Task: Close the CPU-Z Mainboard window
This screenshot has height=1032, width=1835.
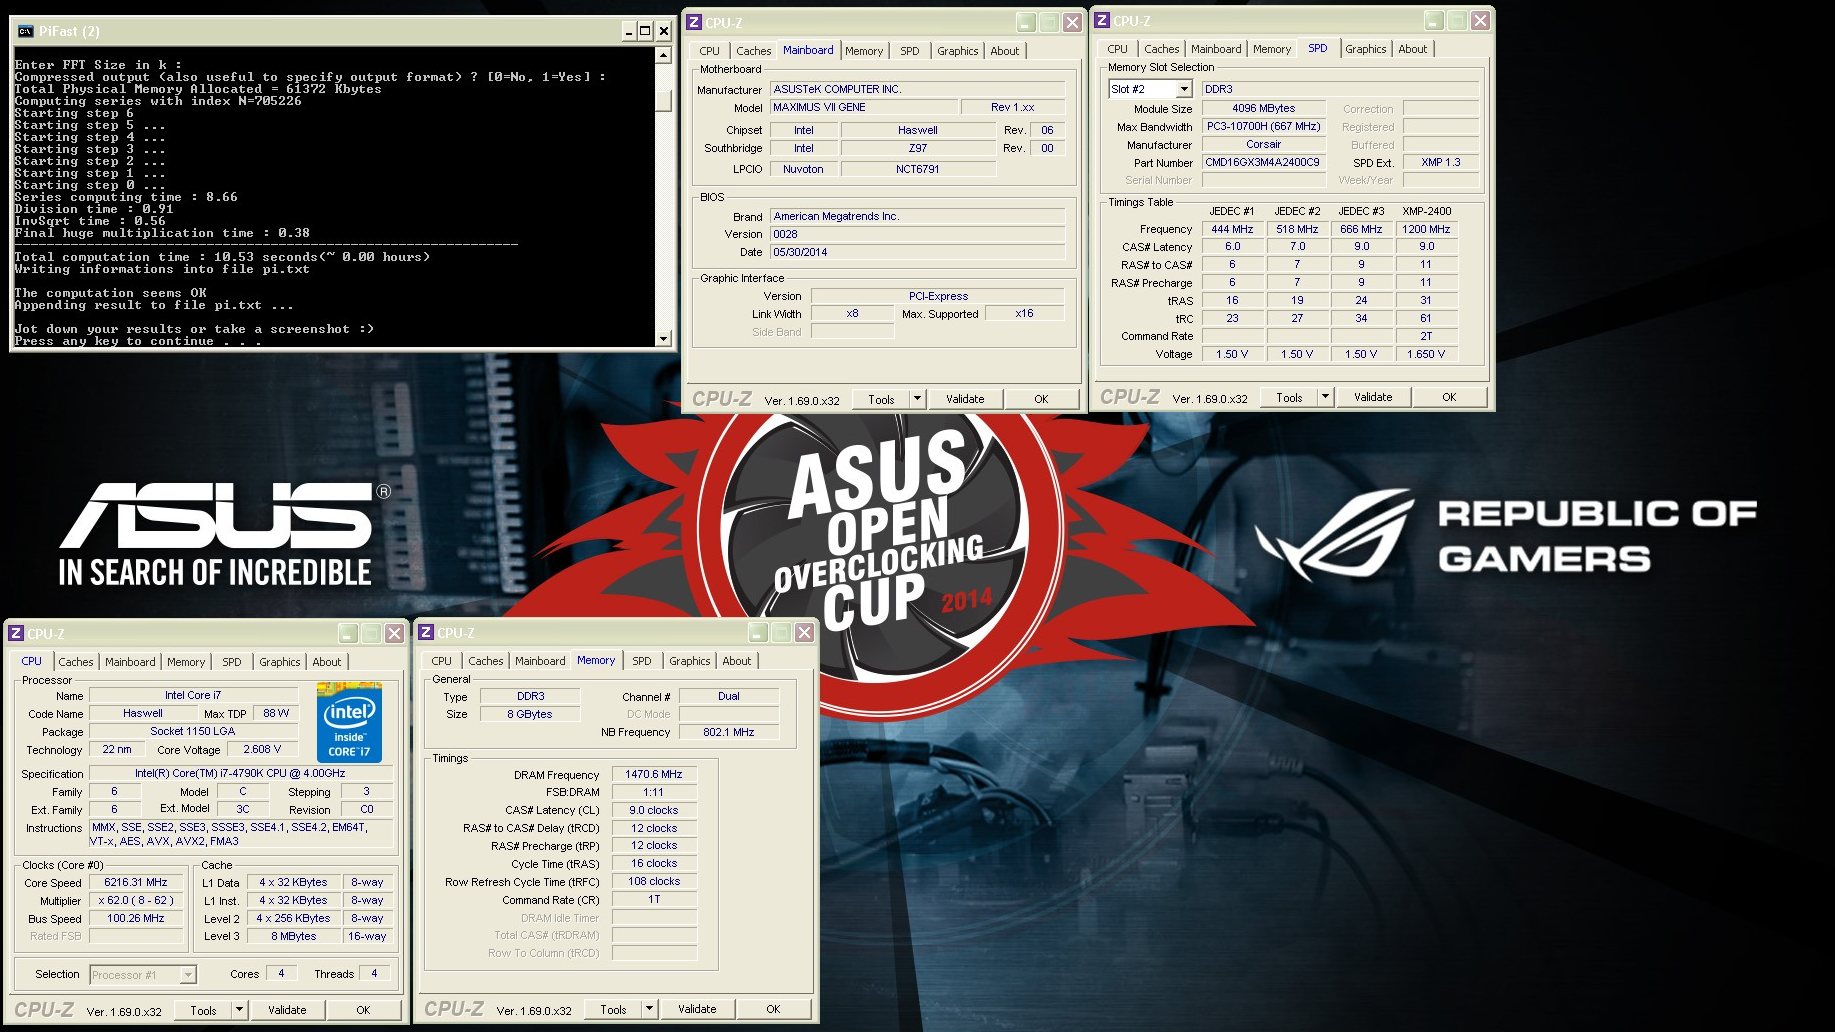Action: pos(1072,22)
